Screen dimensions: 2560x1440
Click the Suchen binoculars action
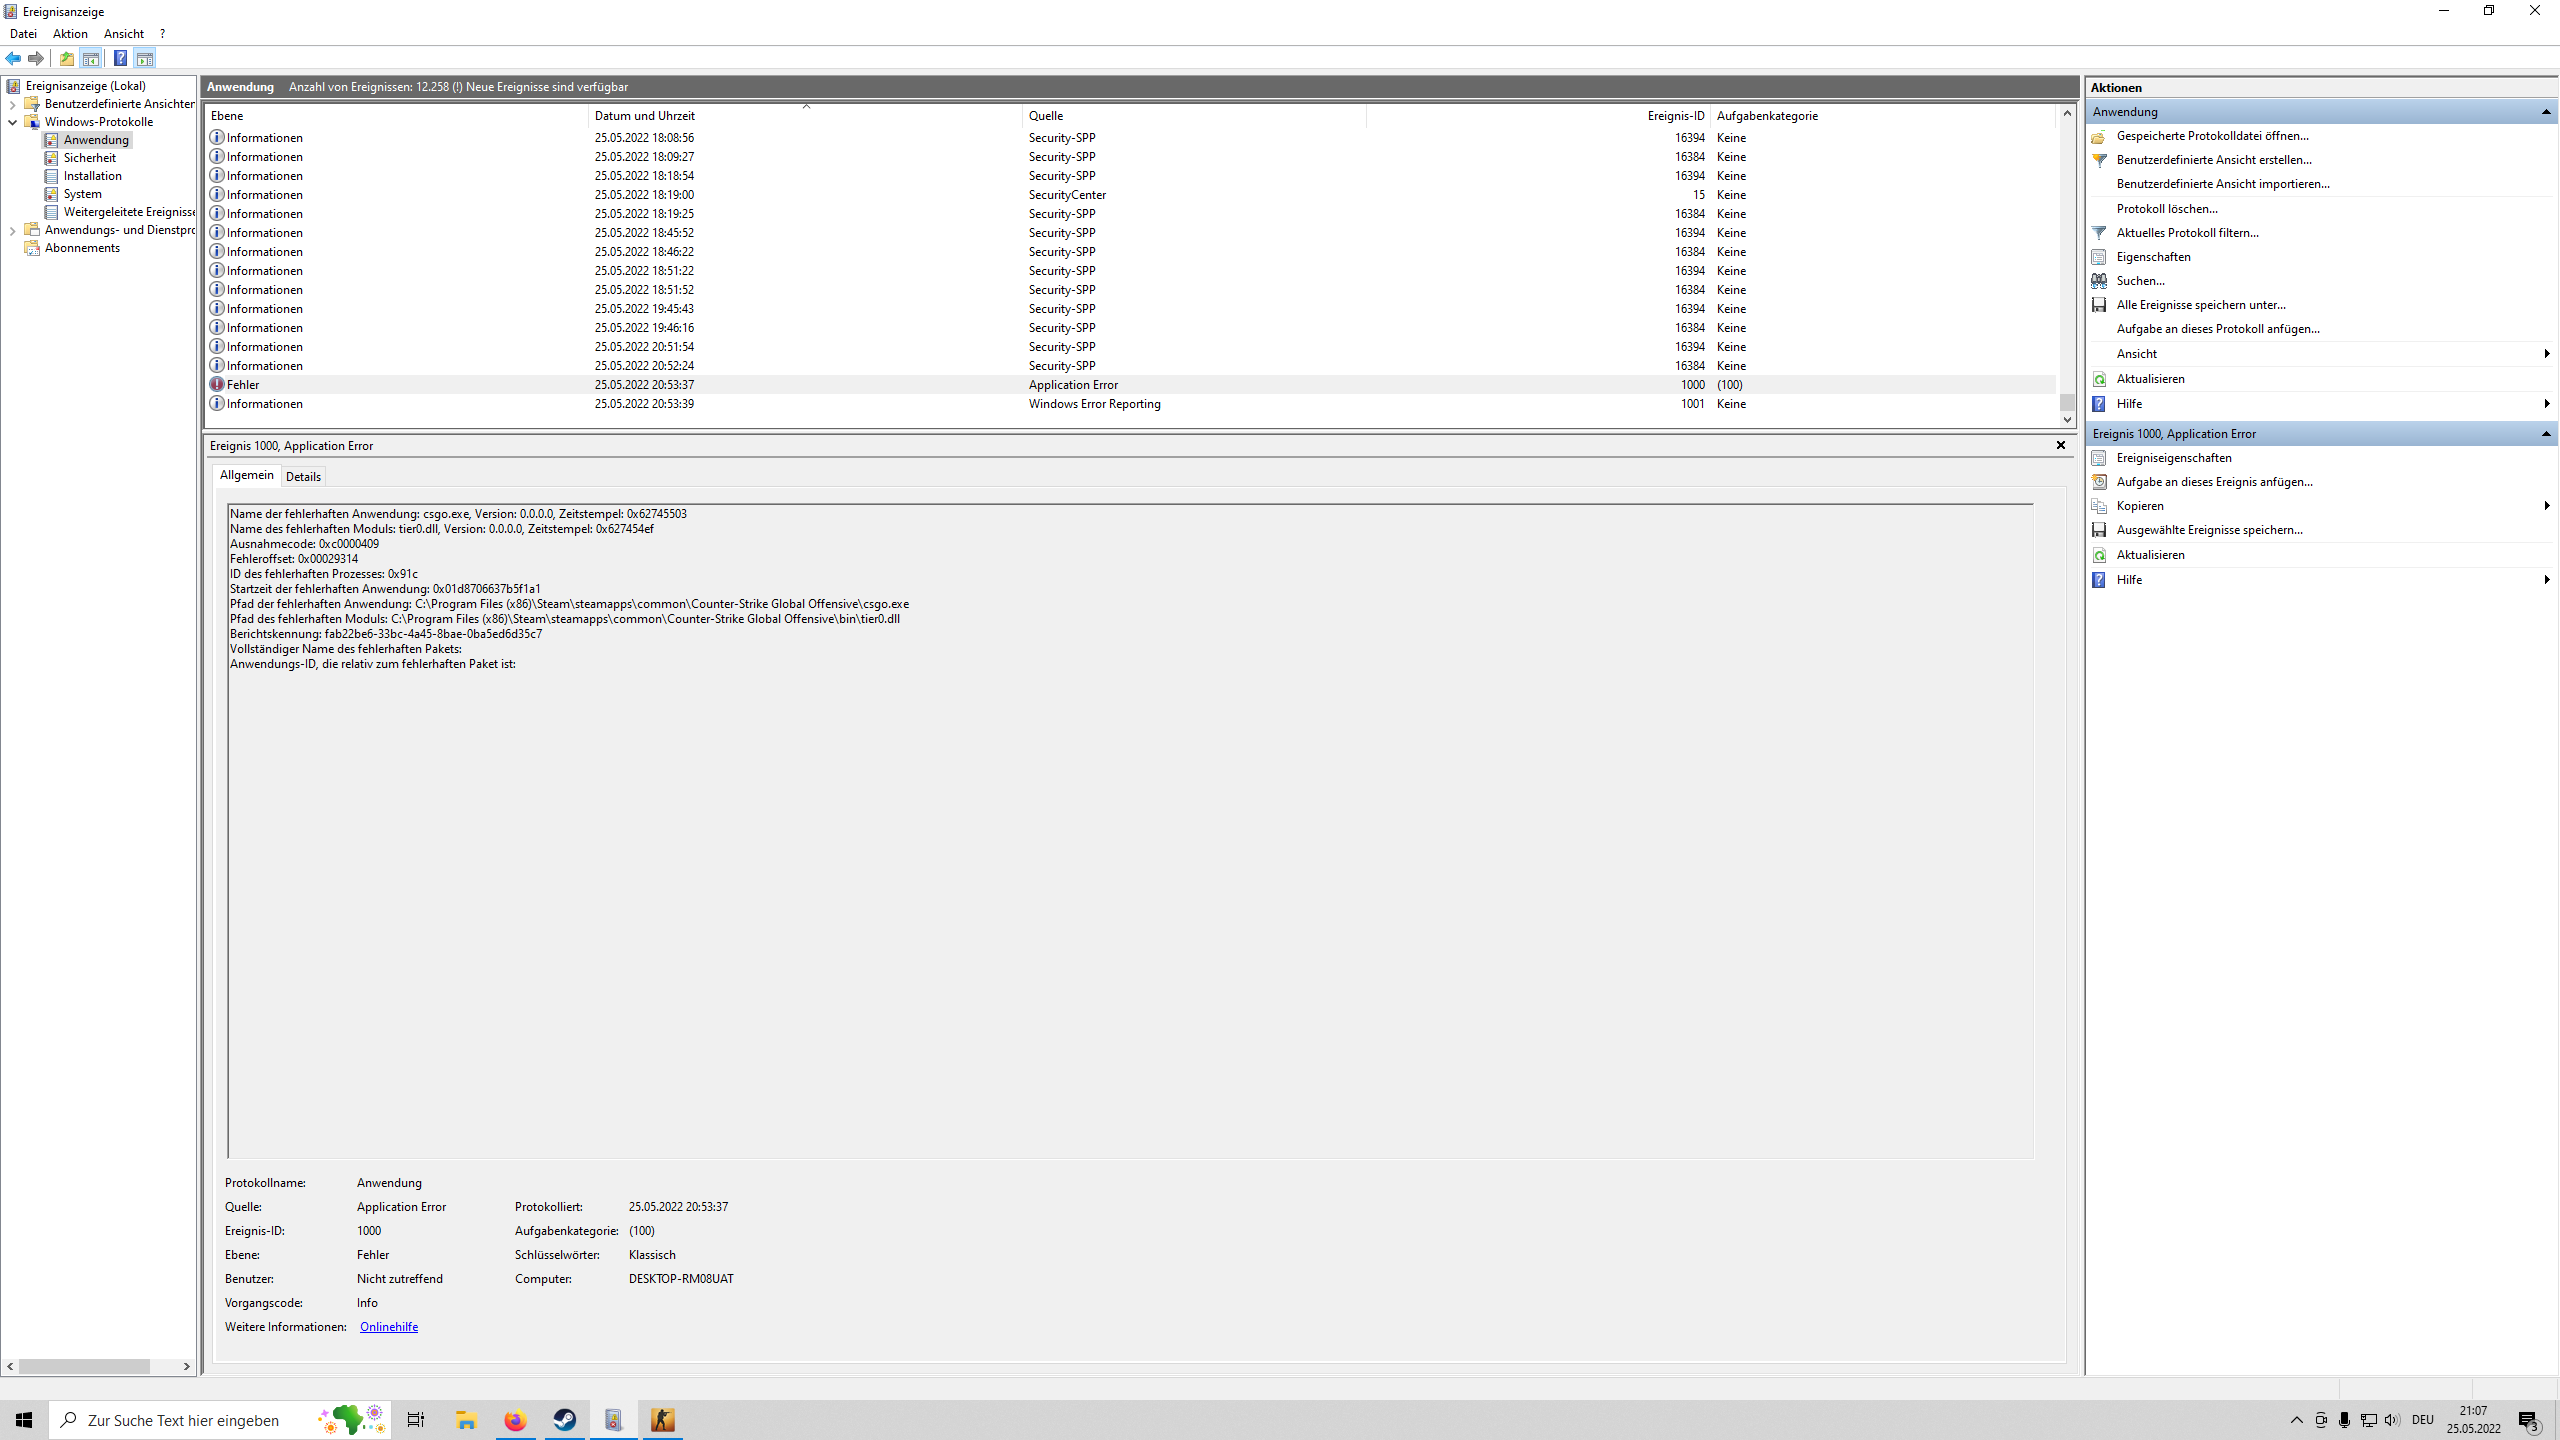pyautogui.click(x=2140, y=281)
